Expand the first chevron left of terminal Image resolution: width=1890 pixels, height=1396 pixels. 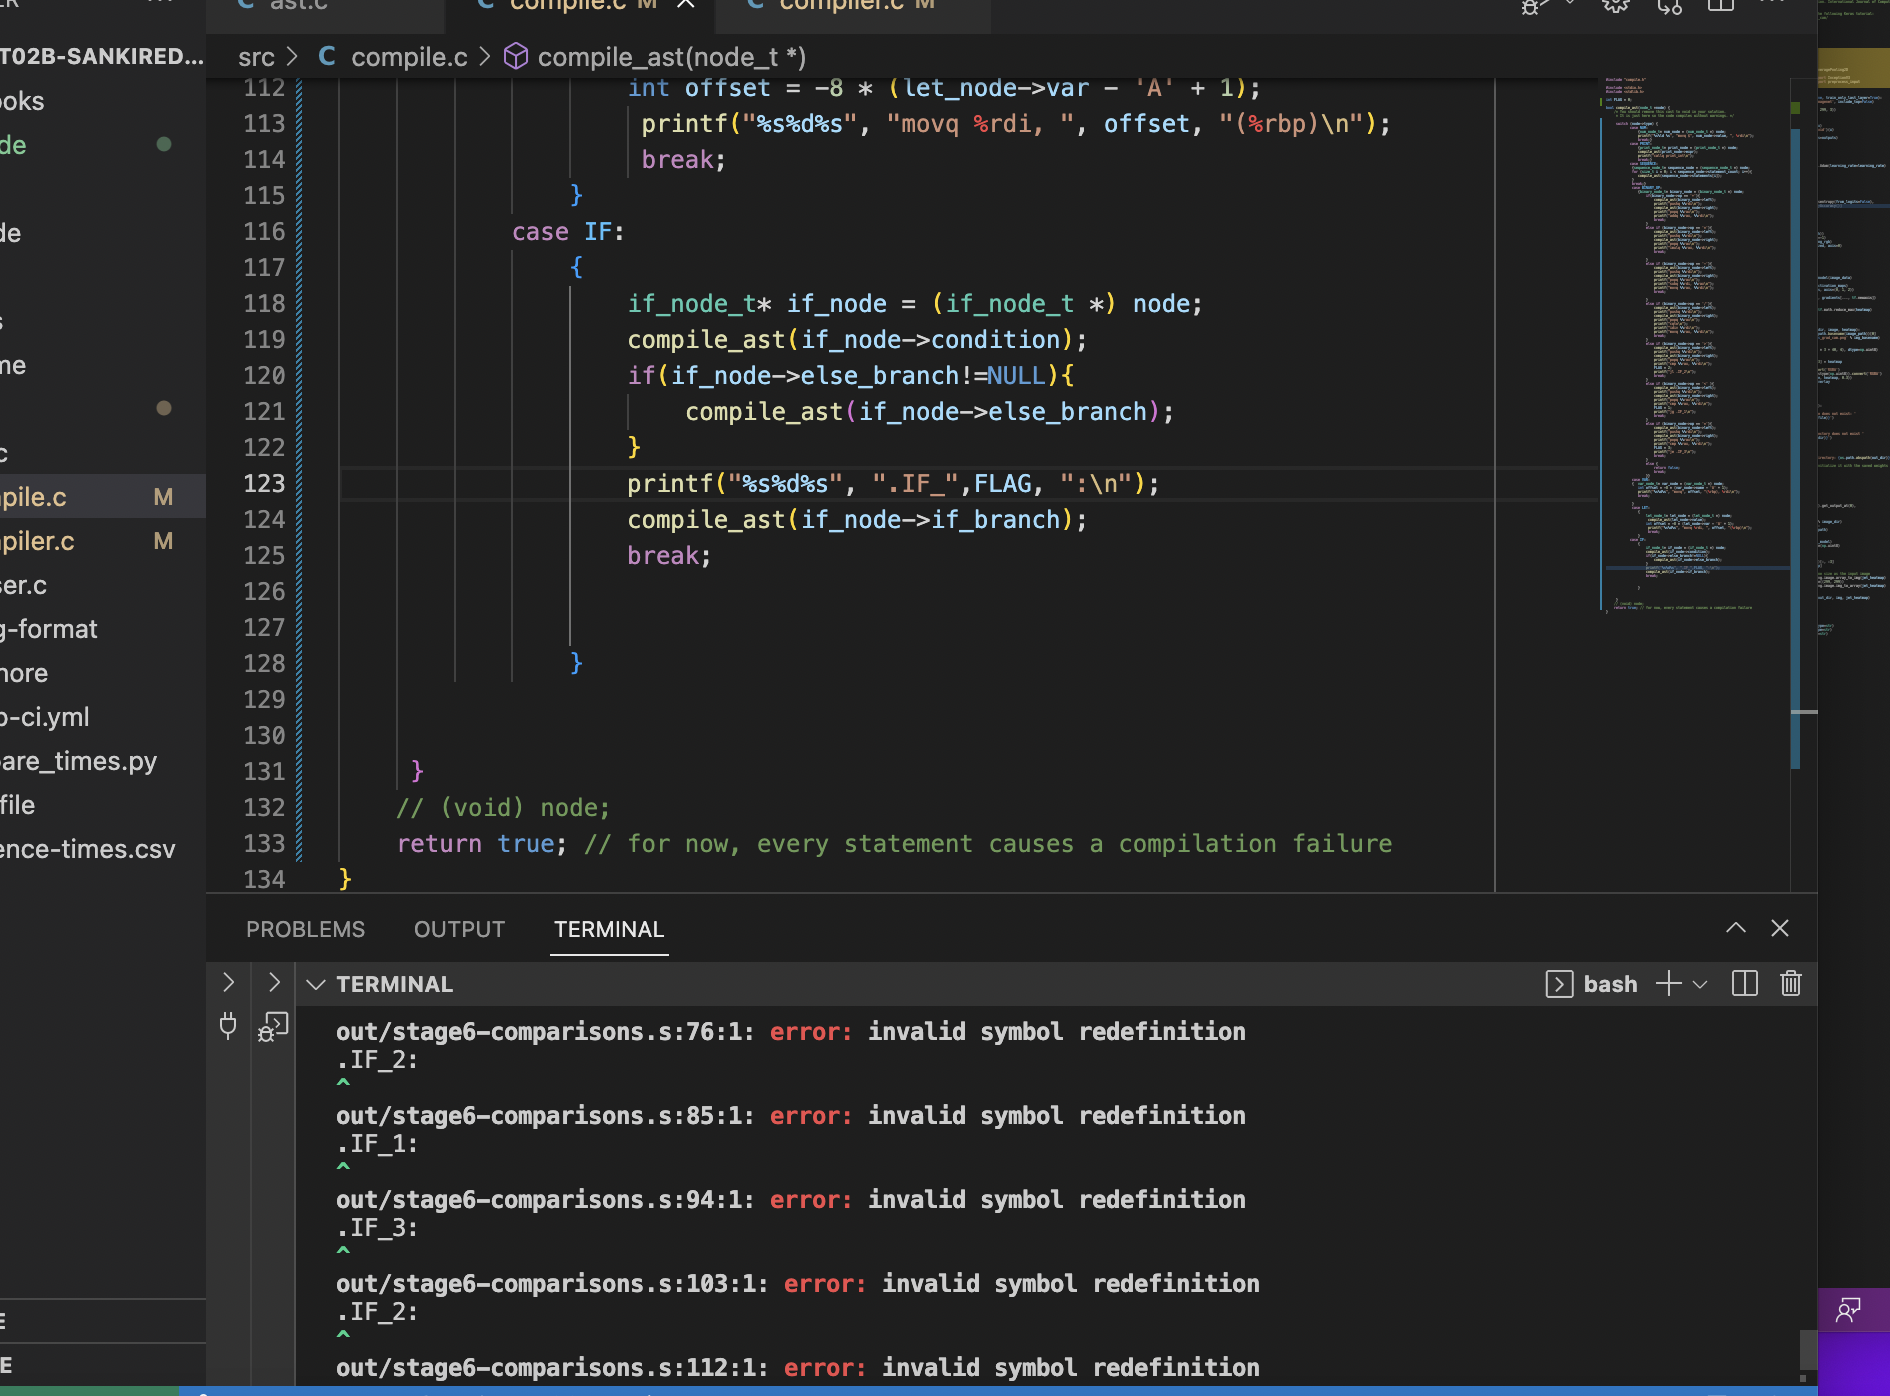coord(228,983)
